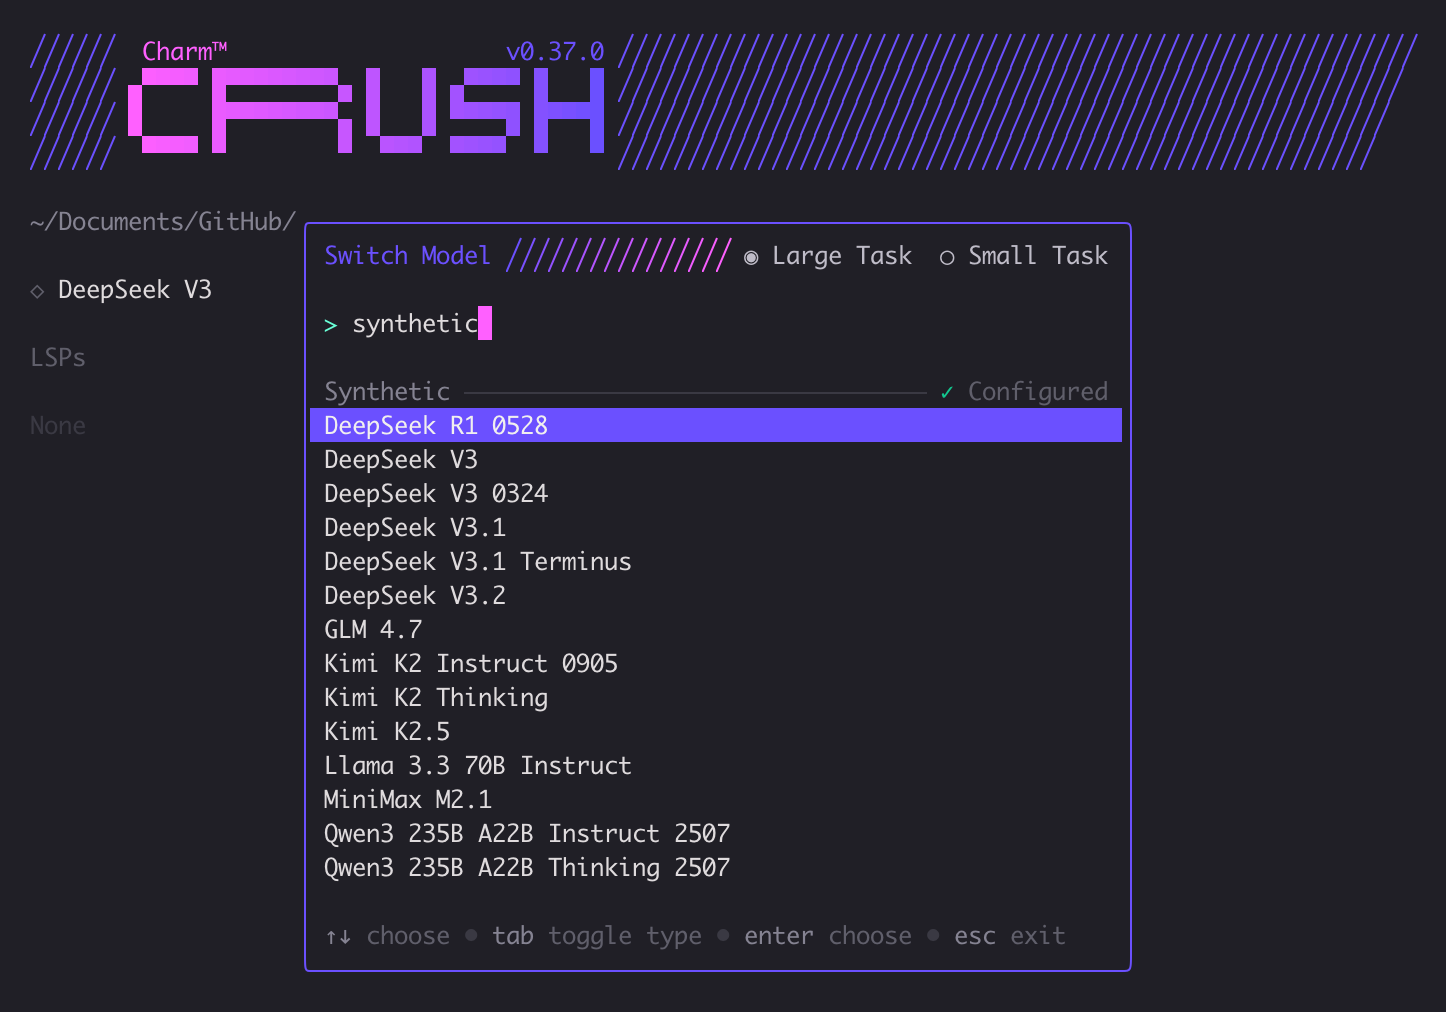Select the Switch Model title
Image resolution: width=1446 pixels, height=1012 pixels.
coord(406,256)
